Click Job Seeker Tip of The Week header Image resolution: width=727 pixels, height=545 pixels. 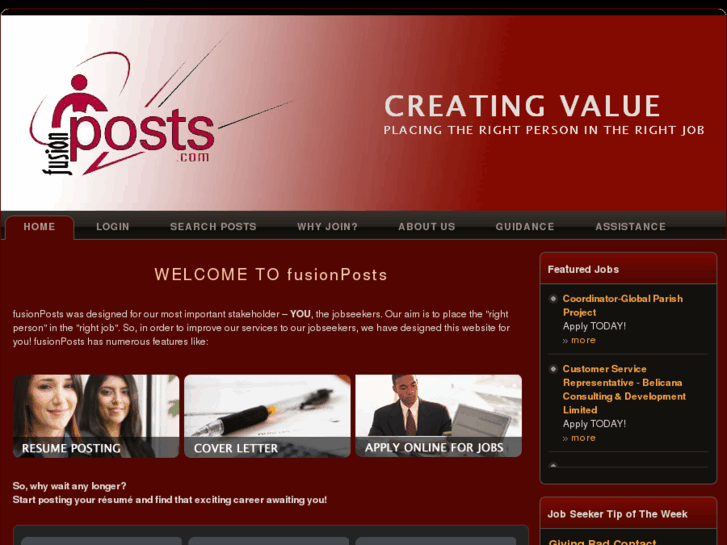(628, 513)
